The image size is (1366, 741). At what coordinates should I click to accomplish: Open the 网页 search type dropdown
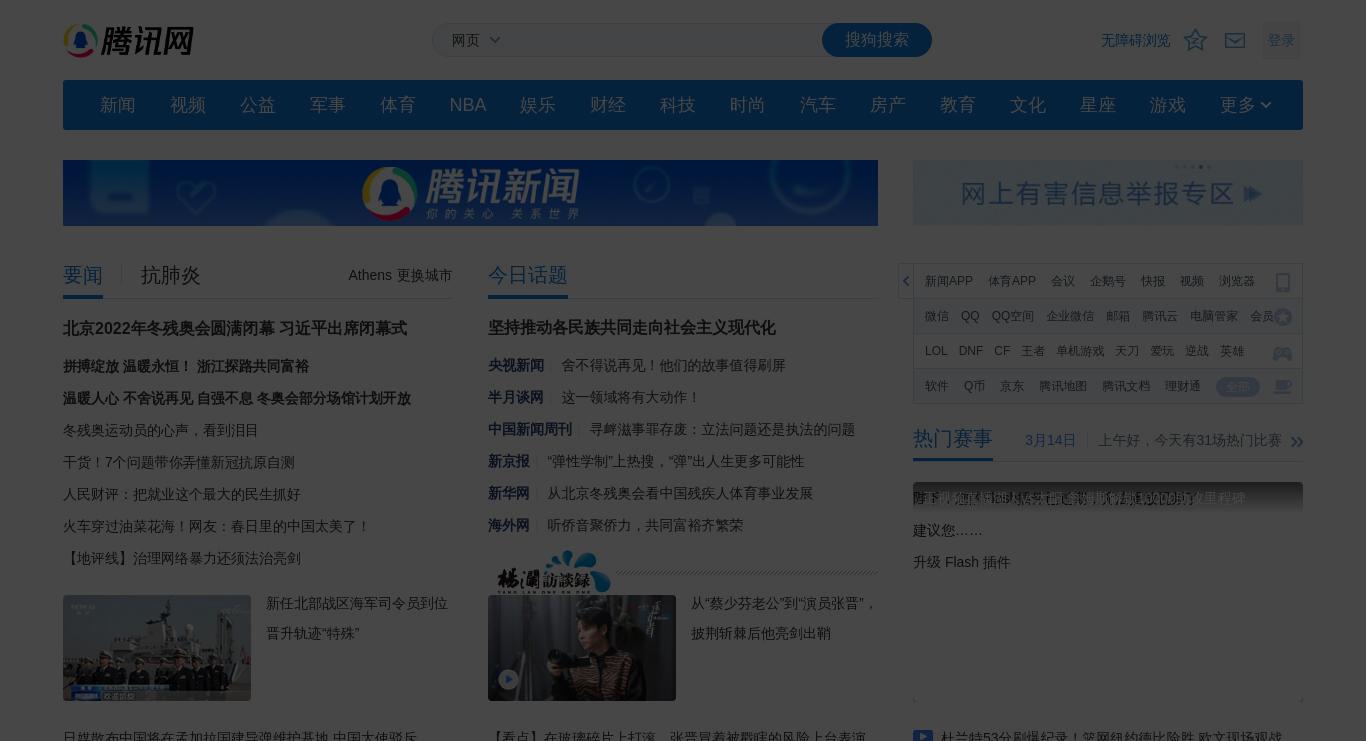(476, 40)
